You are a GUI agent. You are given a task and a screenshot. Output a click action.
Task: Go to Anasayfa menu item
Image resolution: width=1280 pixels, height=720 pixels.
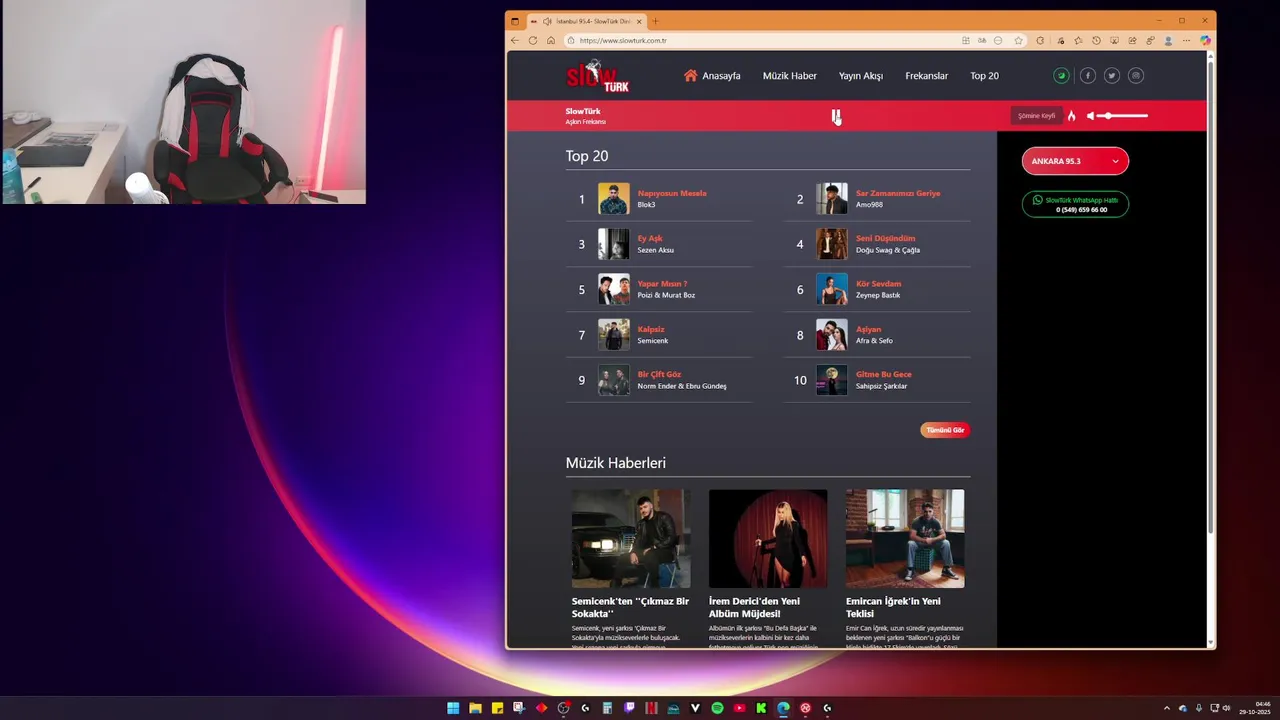tap(721, 76)
